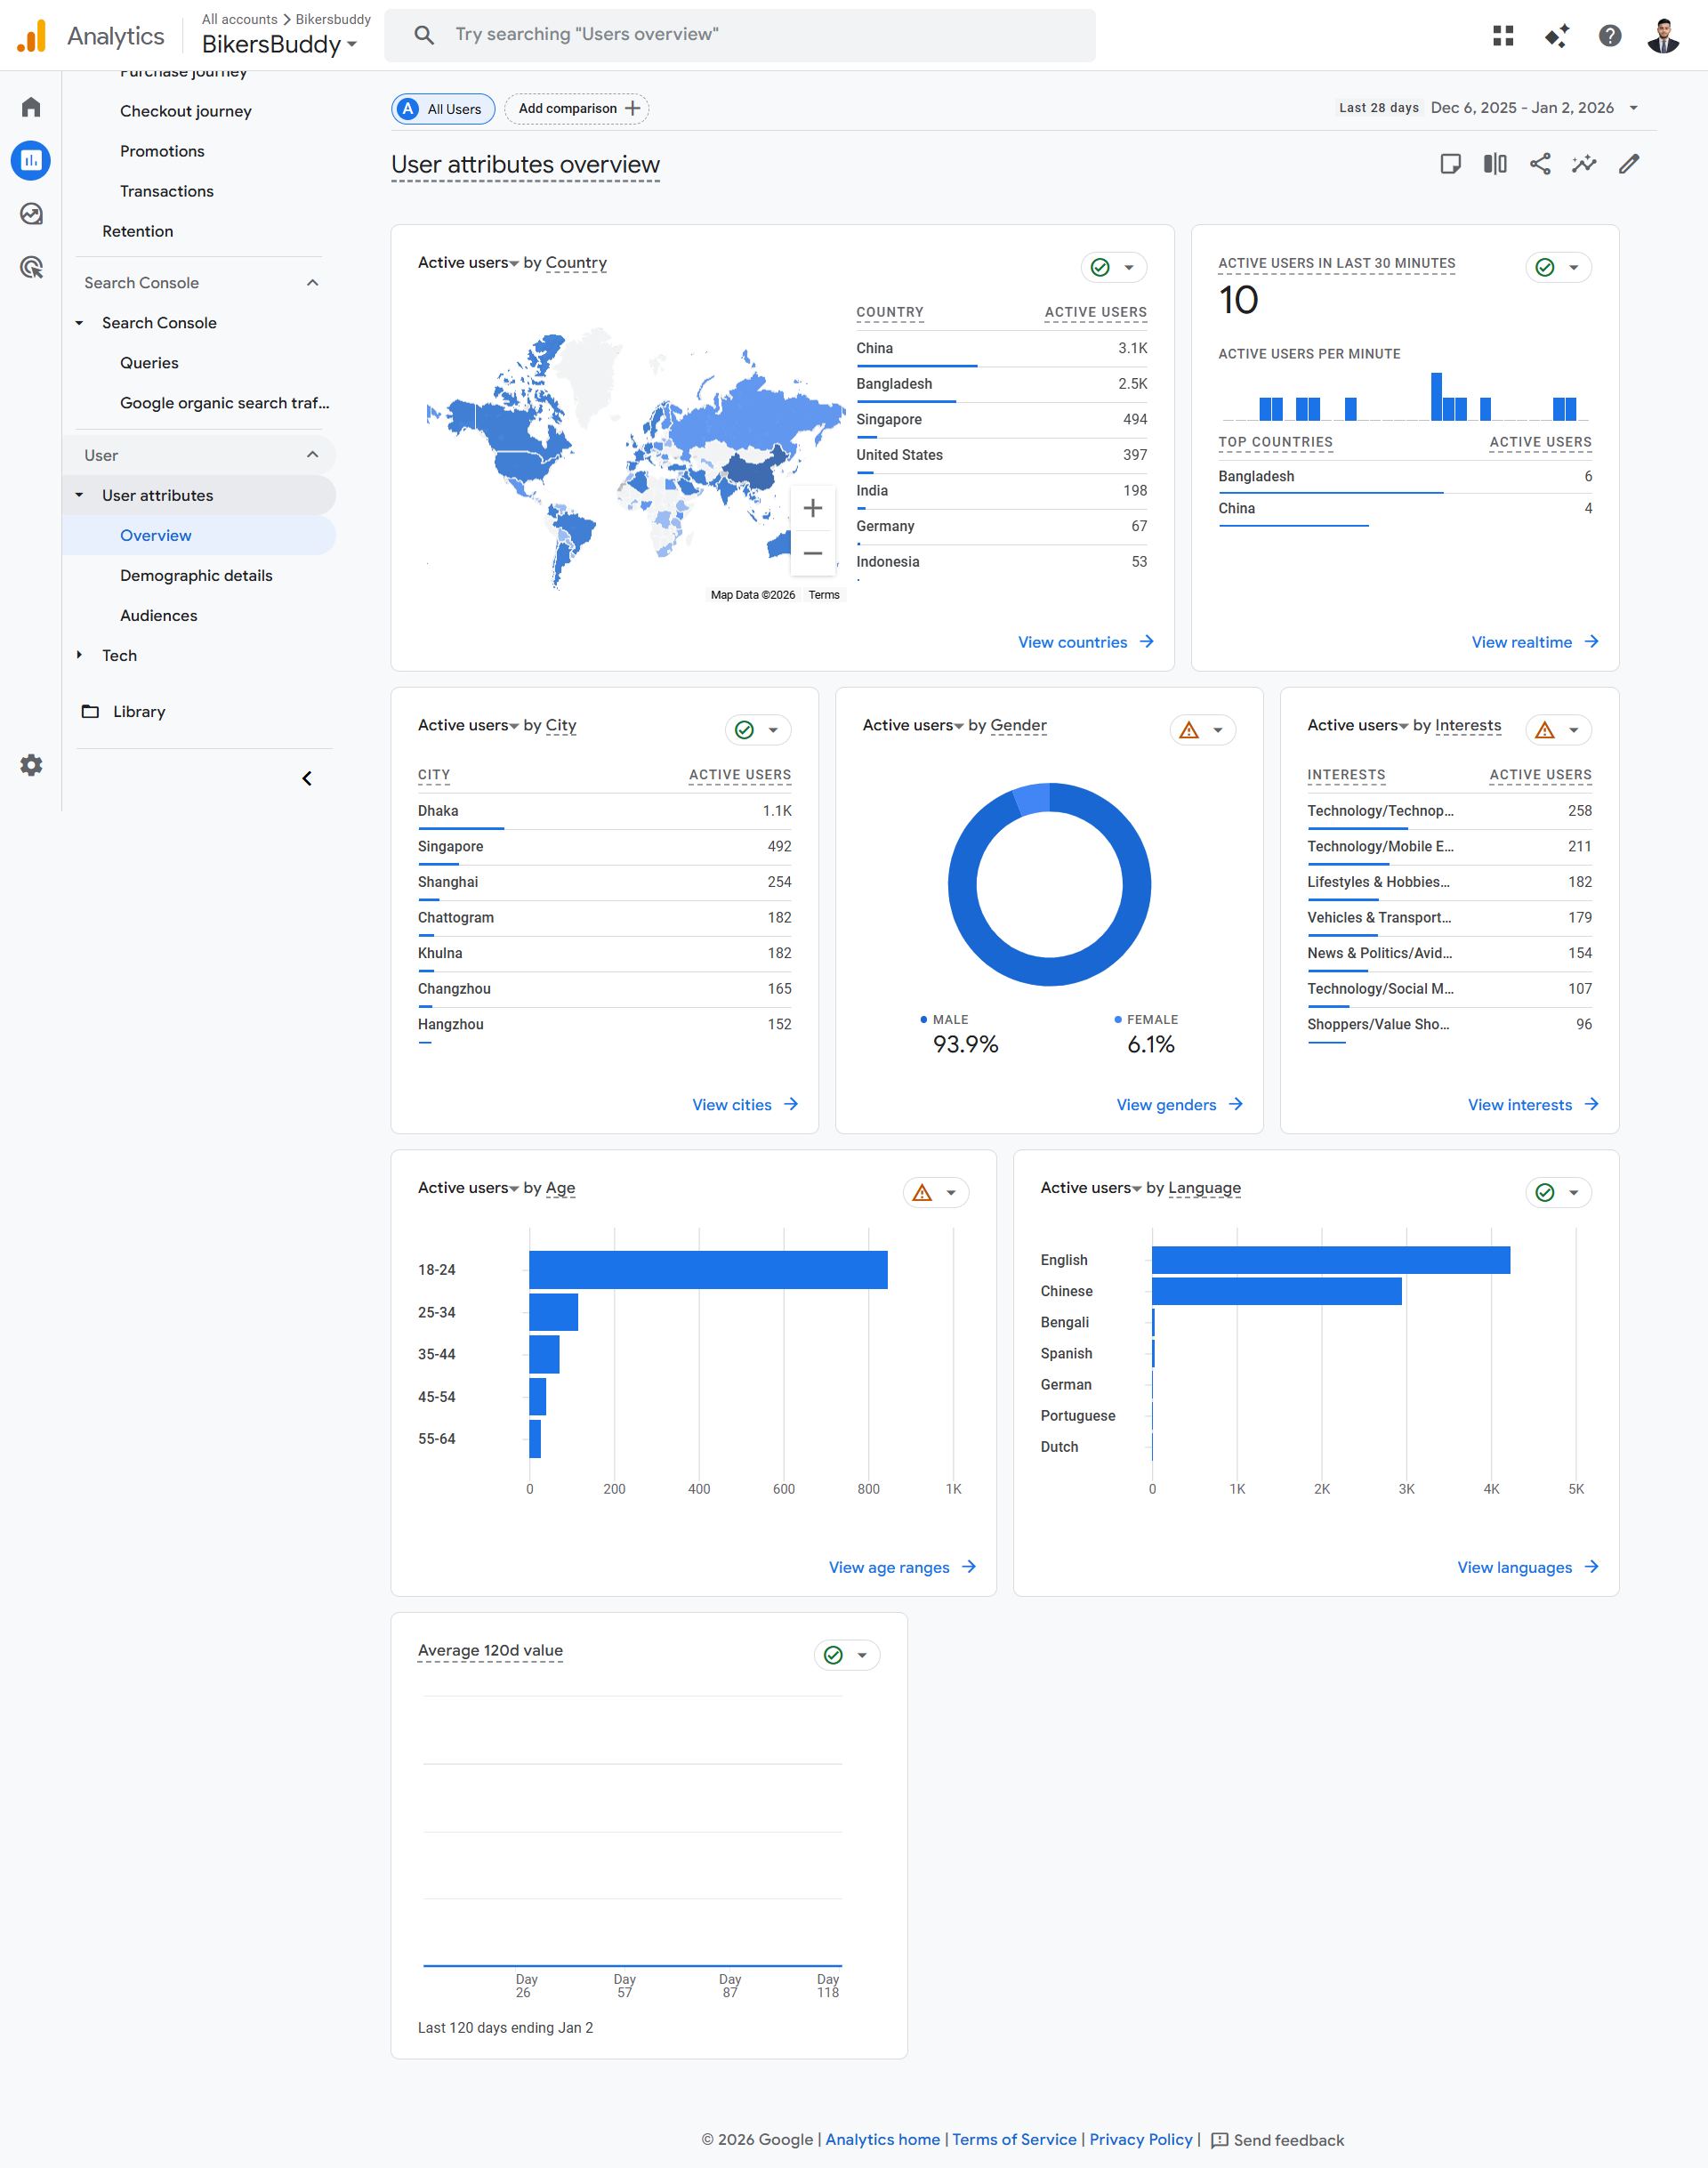Click the 18-24 age bar
The image size is (1708, 2168).
coord(707,1269)
